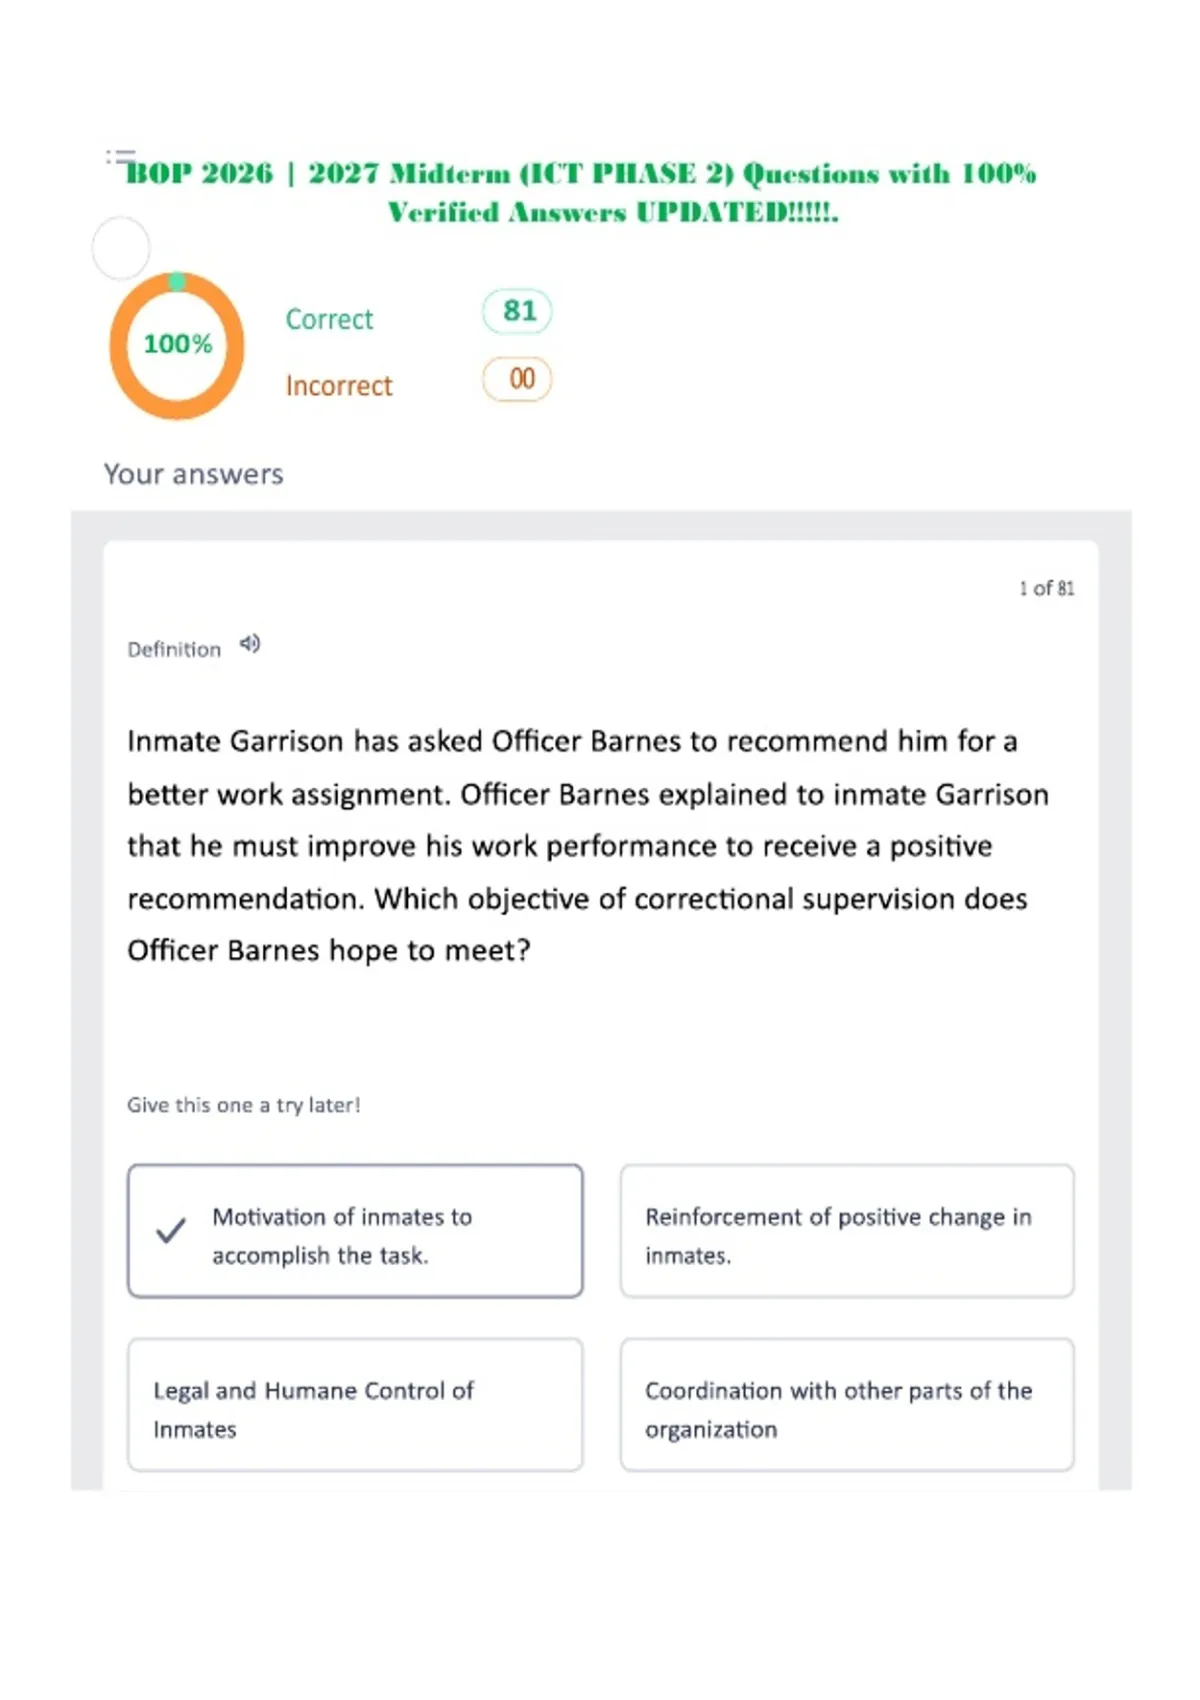1200x1700 pixels.
Task: Click the Definition label
Action: click(x=174, y=650)
